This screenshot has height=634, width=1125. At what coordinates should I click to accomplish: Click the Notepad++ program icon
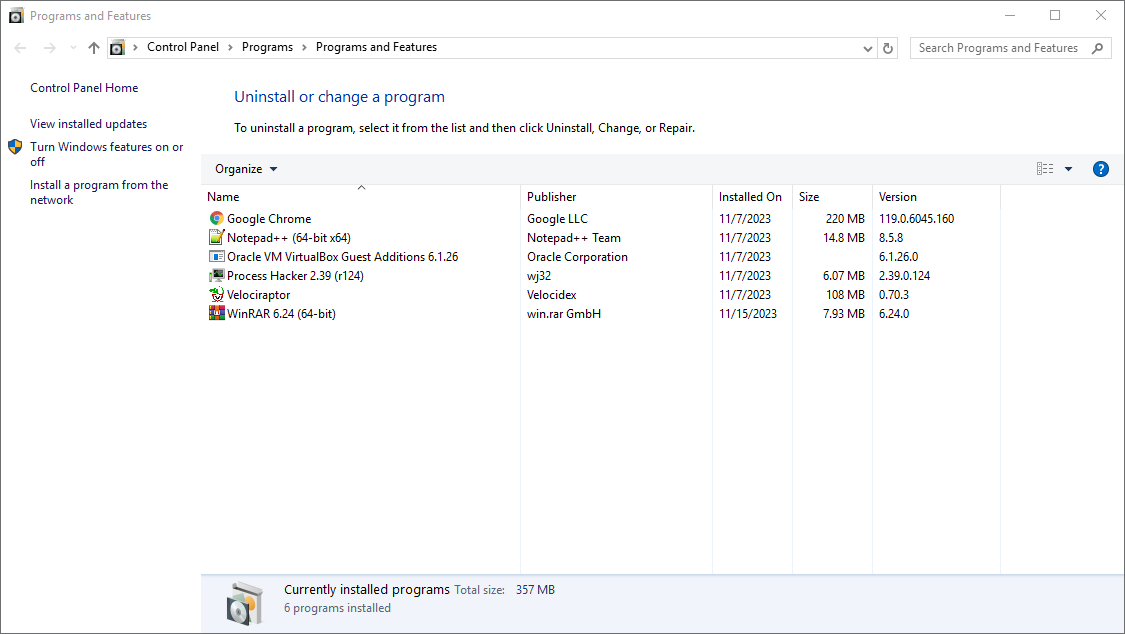216,237
